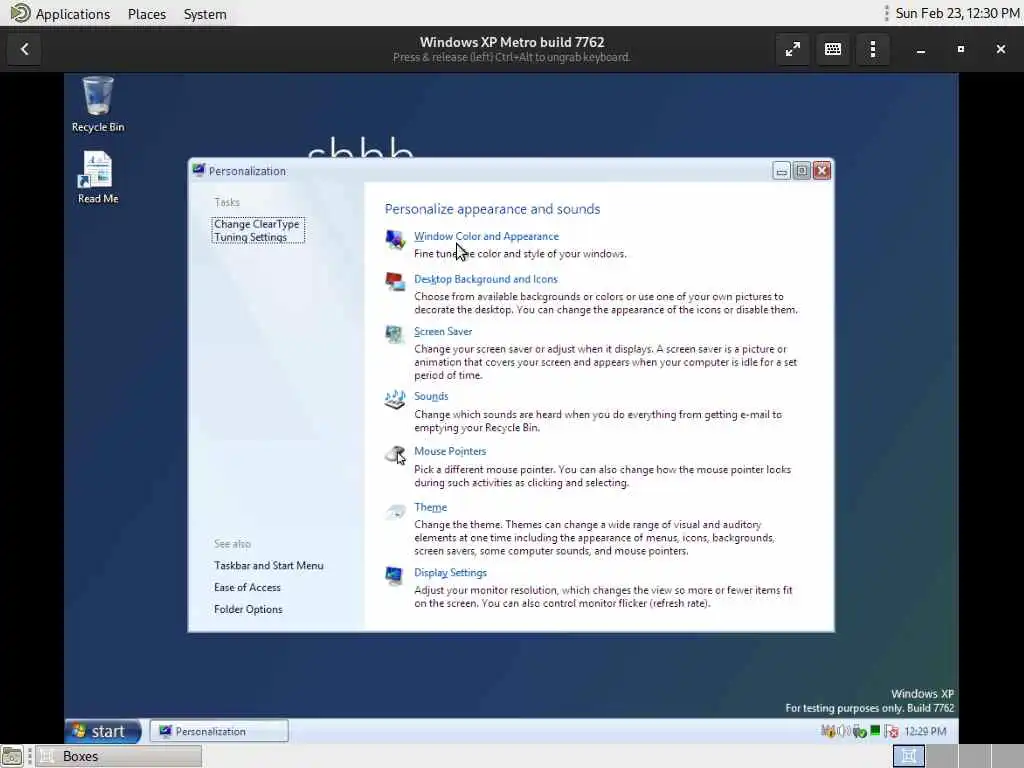
Task: Click the volume speaker tray icon
Action: [x=843, y=731]
